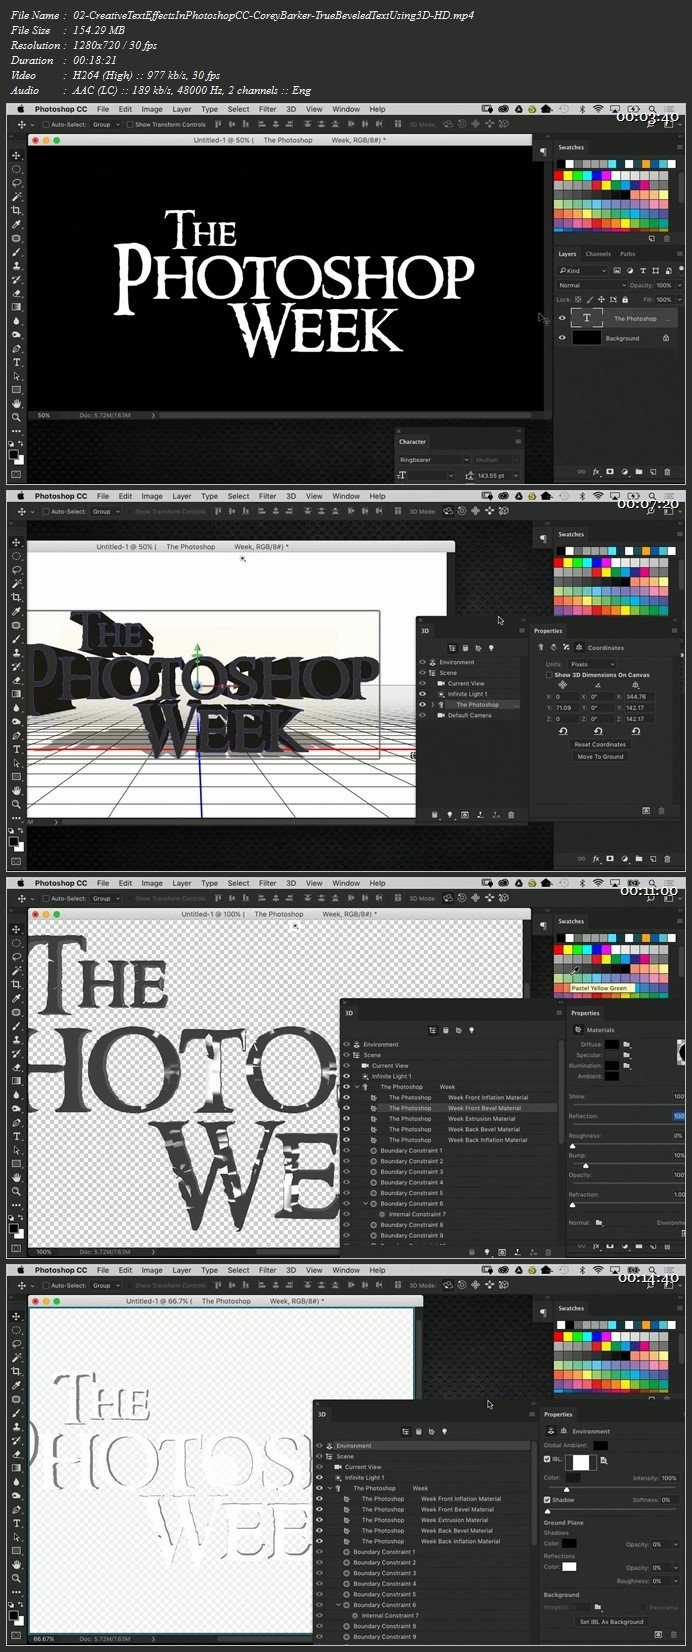Select the Character panel tab
Screen dimensions: 692x1652
[412, 442]
